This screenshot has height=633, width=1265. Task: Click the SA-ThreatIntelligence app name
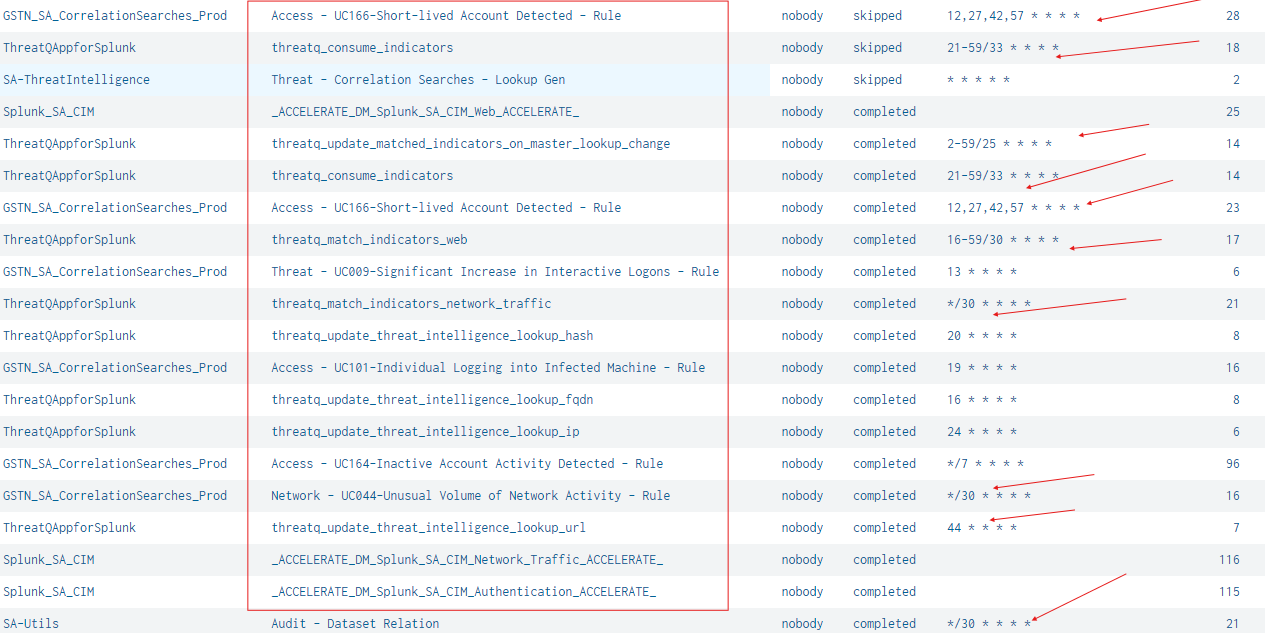[x=76, y=80]
